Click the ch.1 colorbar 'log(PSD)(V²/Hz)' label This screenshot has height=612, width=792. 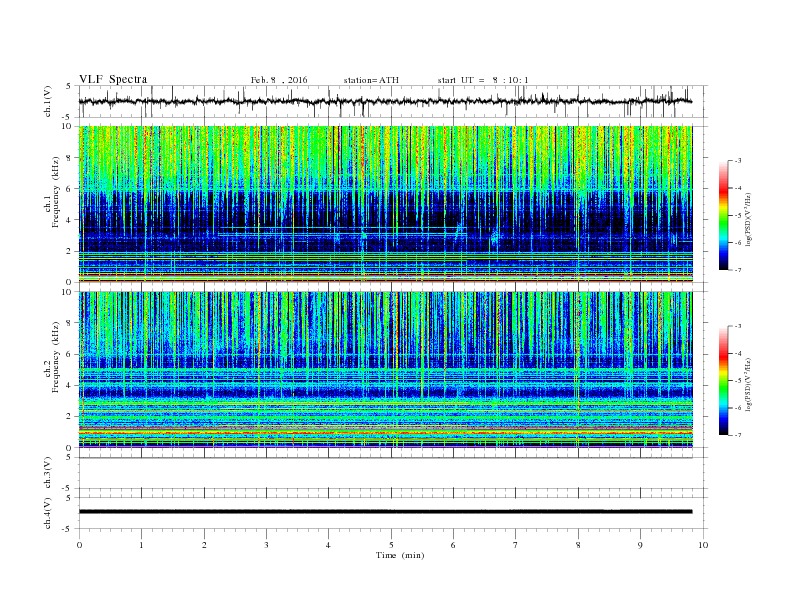[x=748, y=218]
